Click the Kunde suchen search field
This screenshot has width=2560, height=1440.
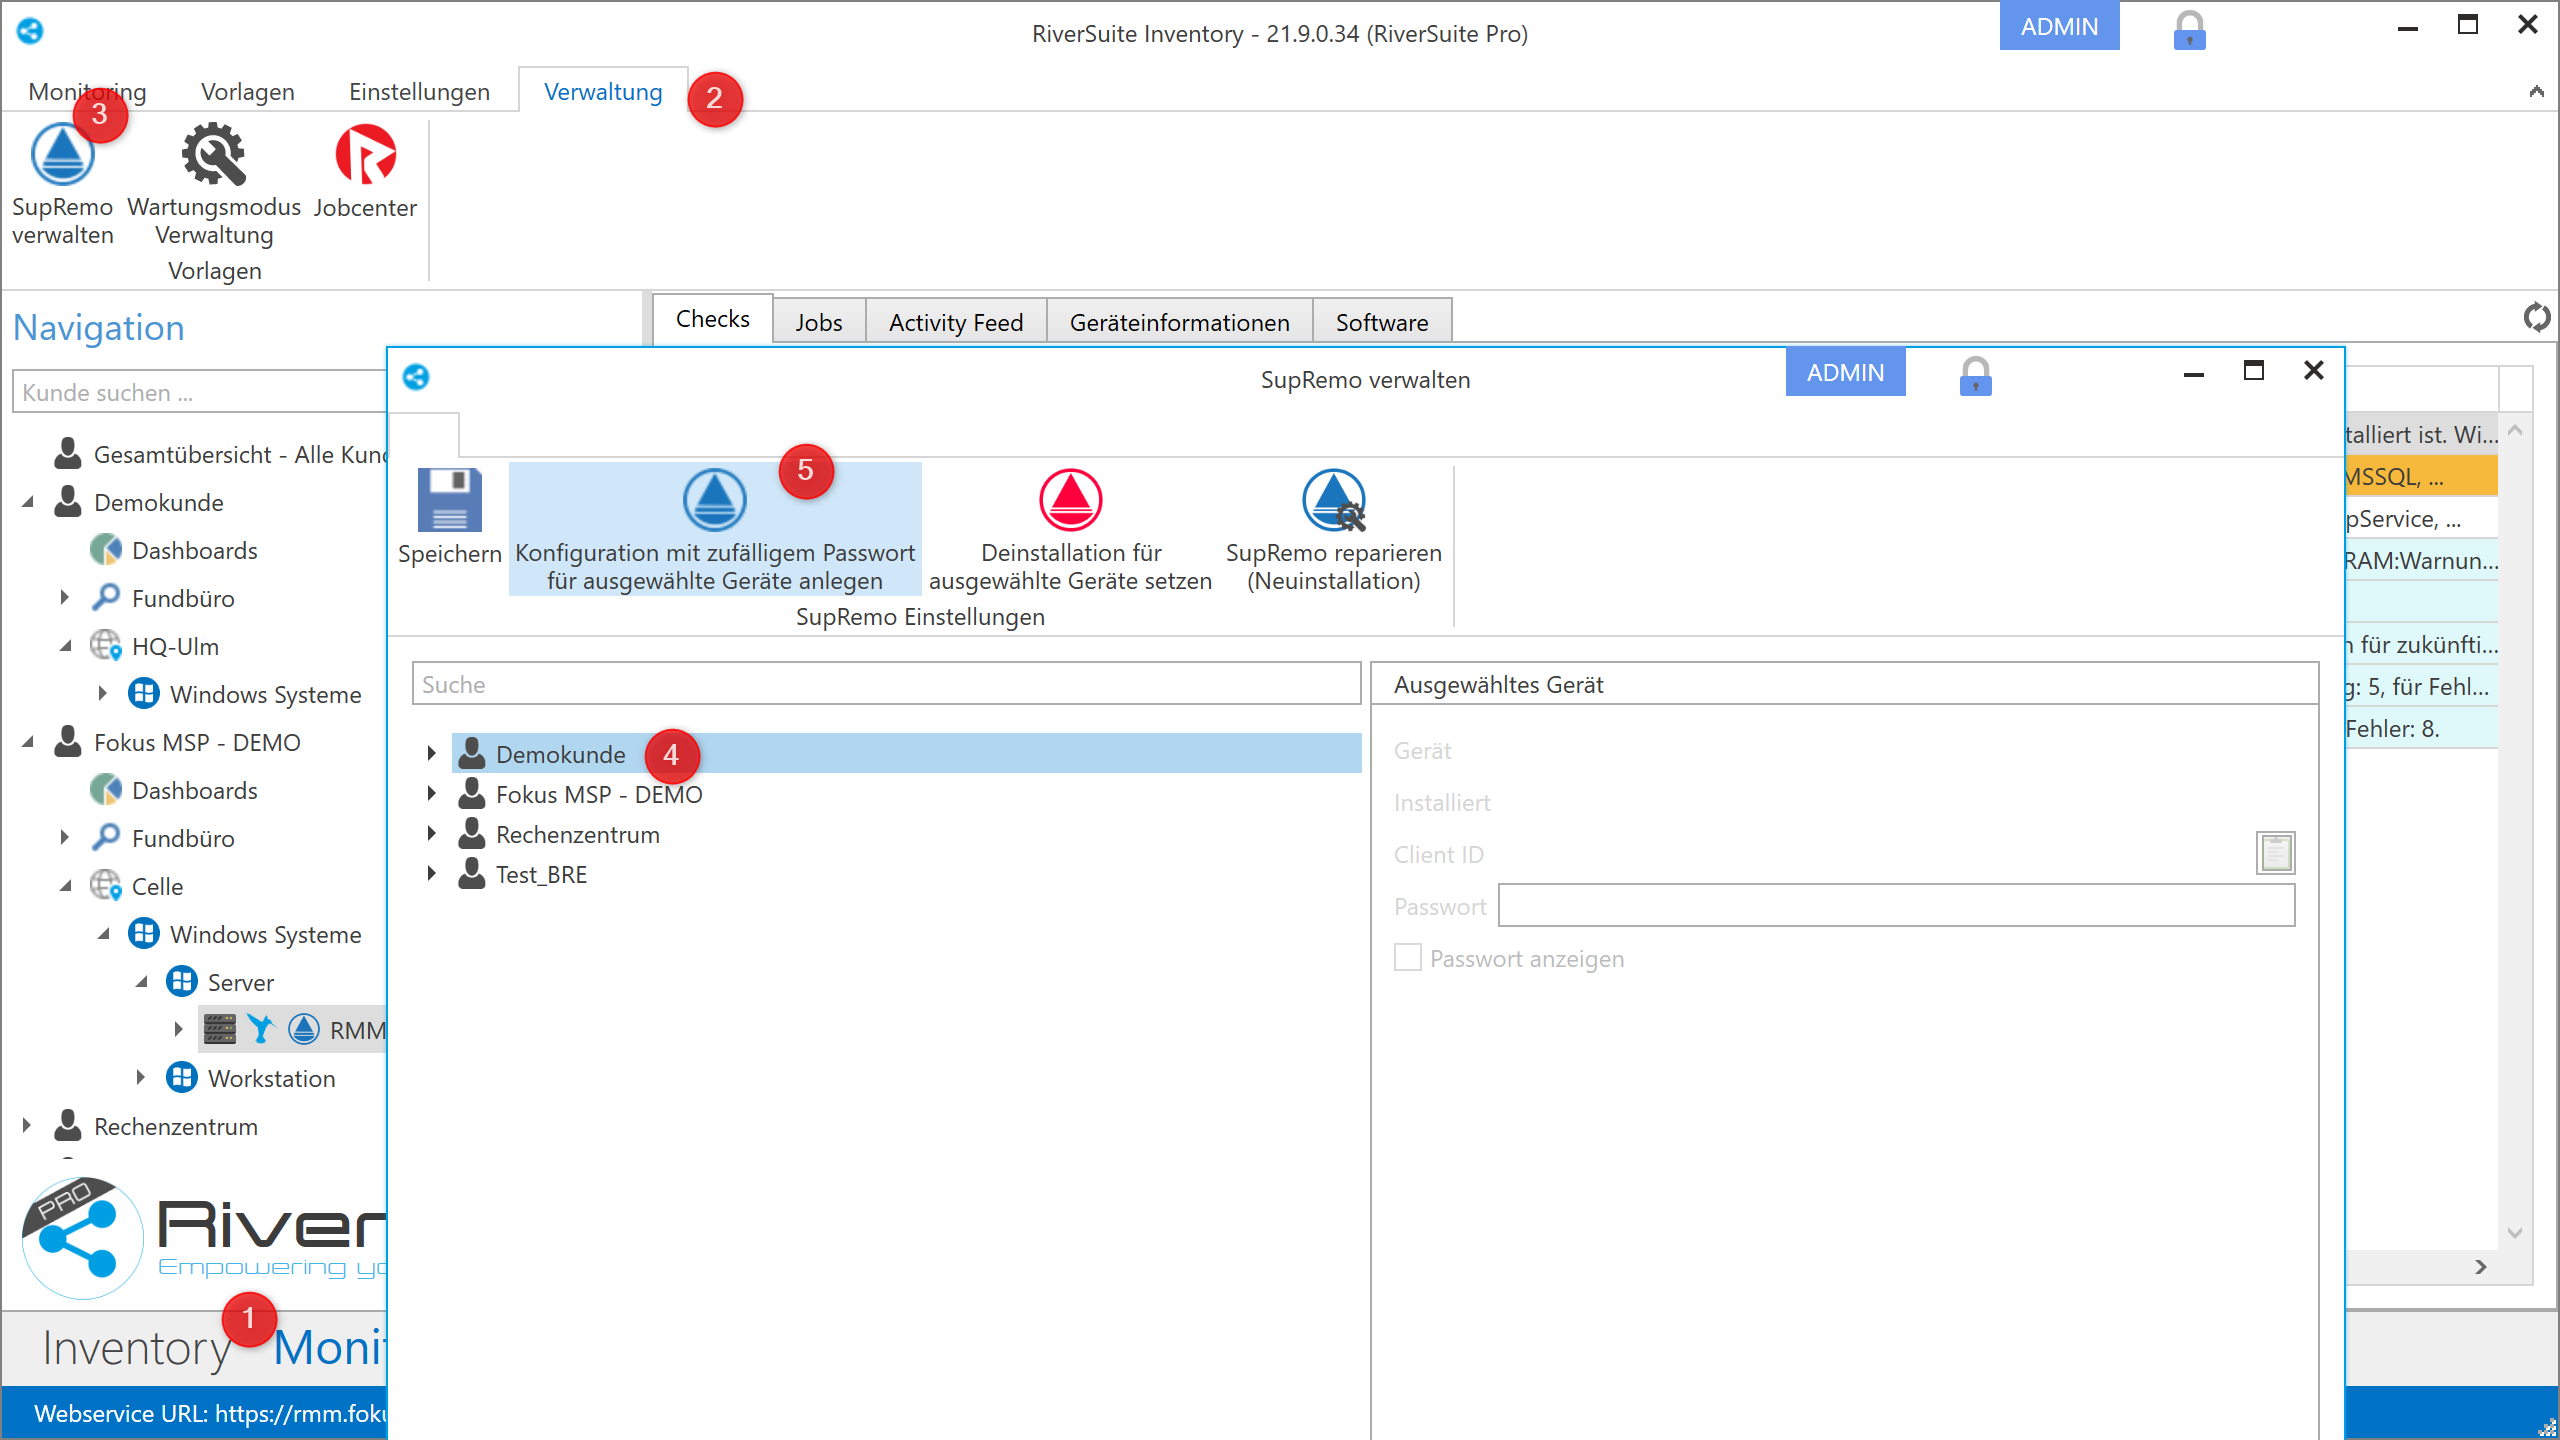pyautogui.click(x=200, y=392)
